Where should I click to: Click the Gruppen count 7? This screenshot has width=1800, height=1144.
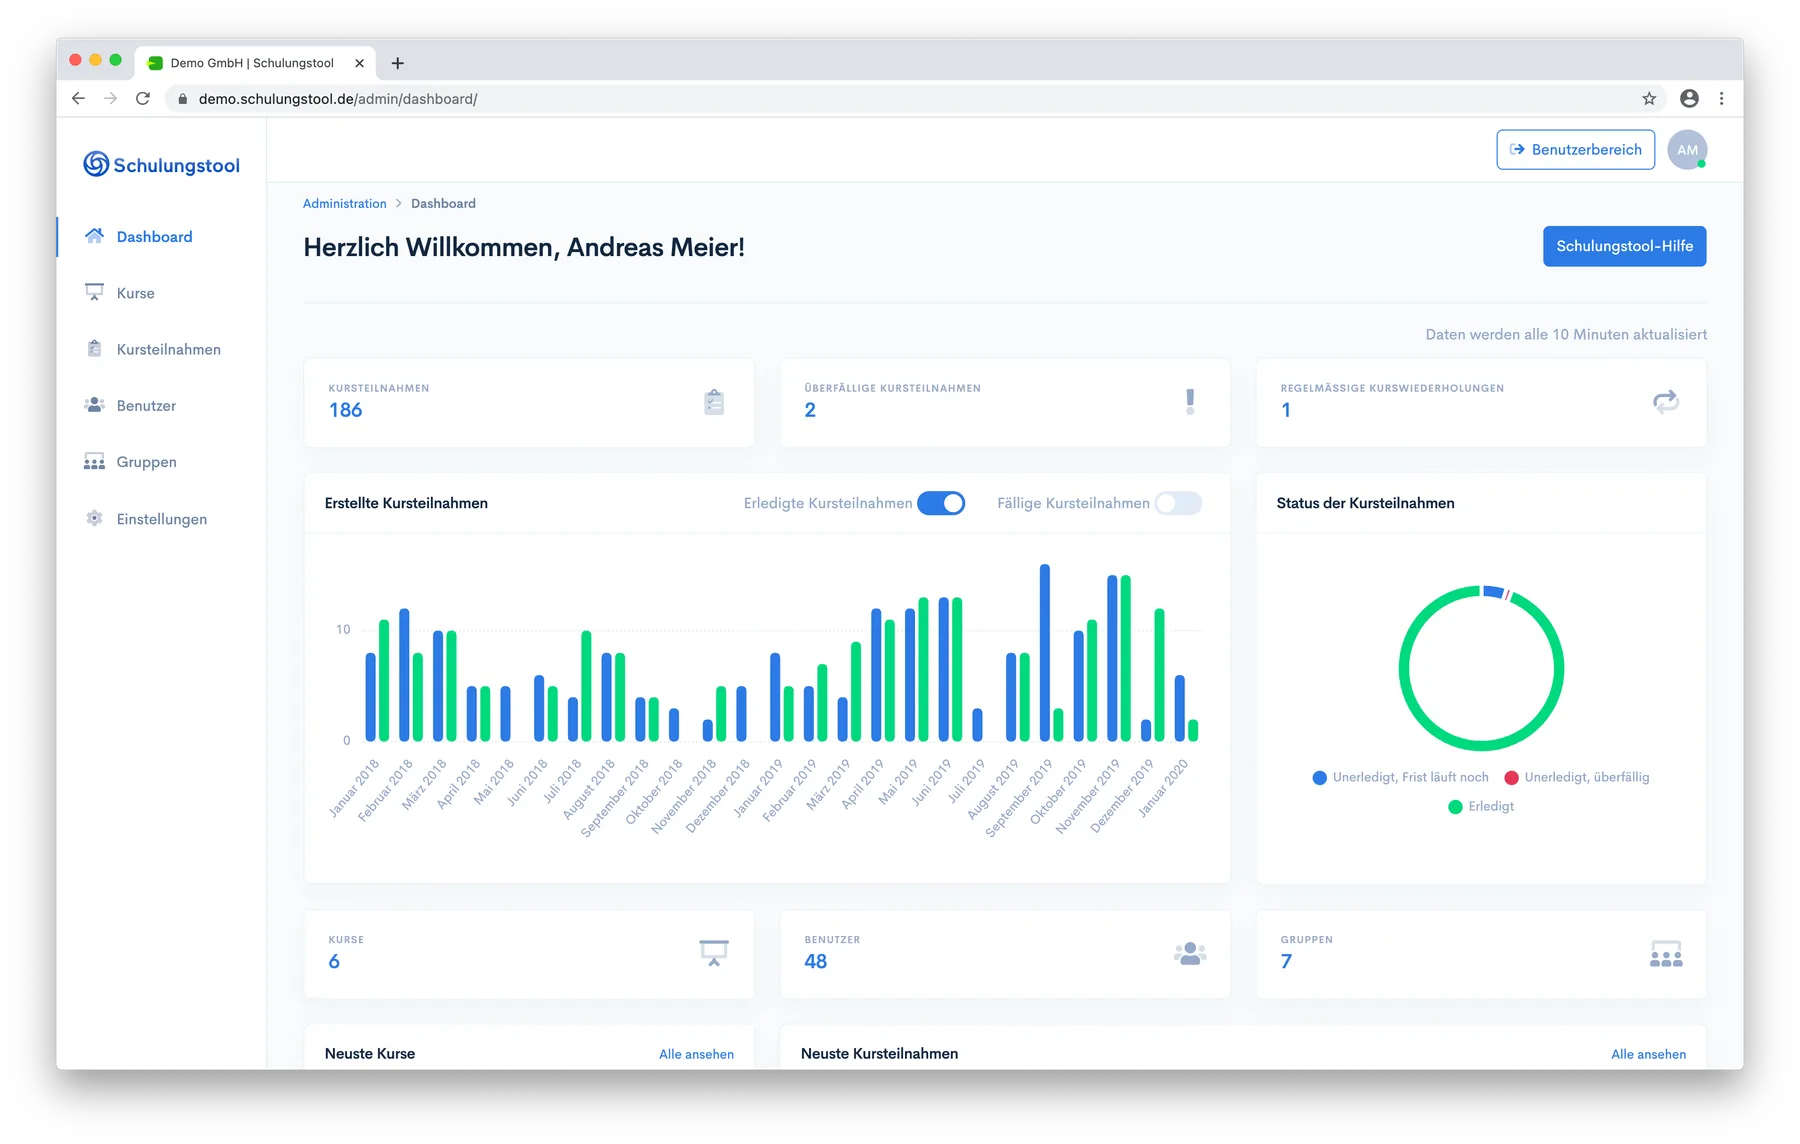[x=1286, y=961]
